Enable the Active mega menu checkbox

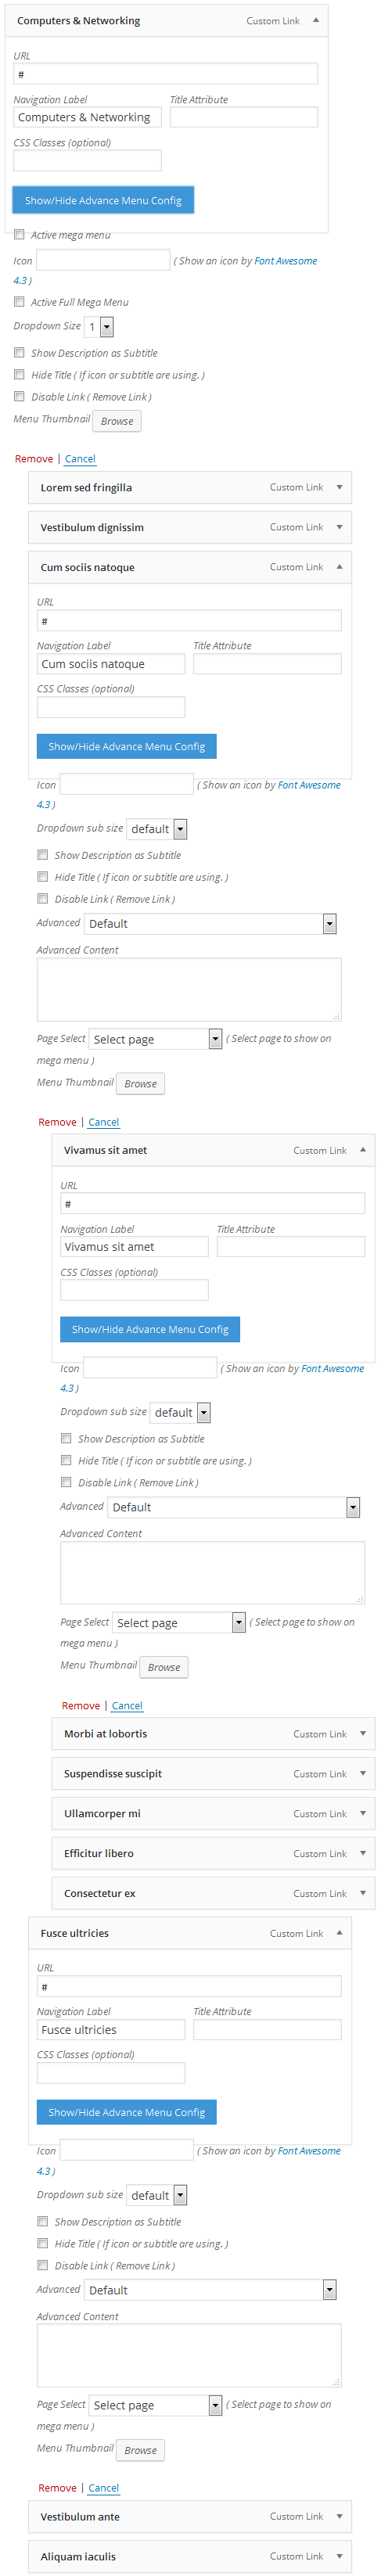(x=19, y=235)
